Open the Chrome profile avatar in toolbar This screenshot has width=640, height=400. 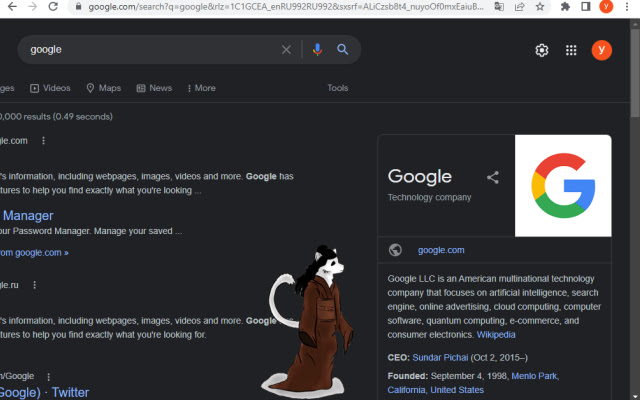[x=606, y=7]
